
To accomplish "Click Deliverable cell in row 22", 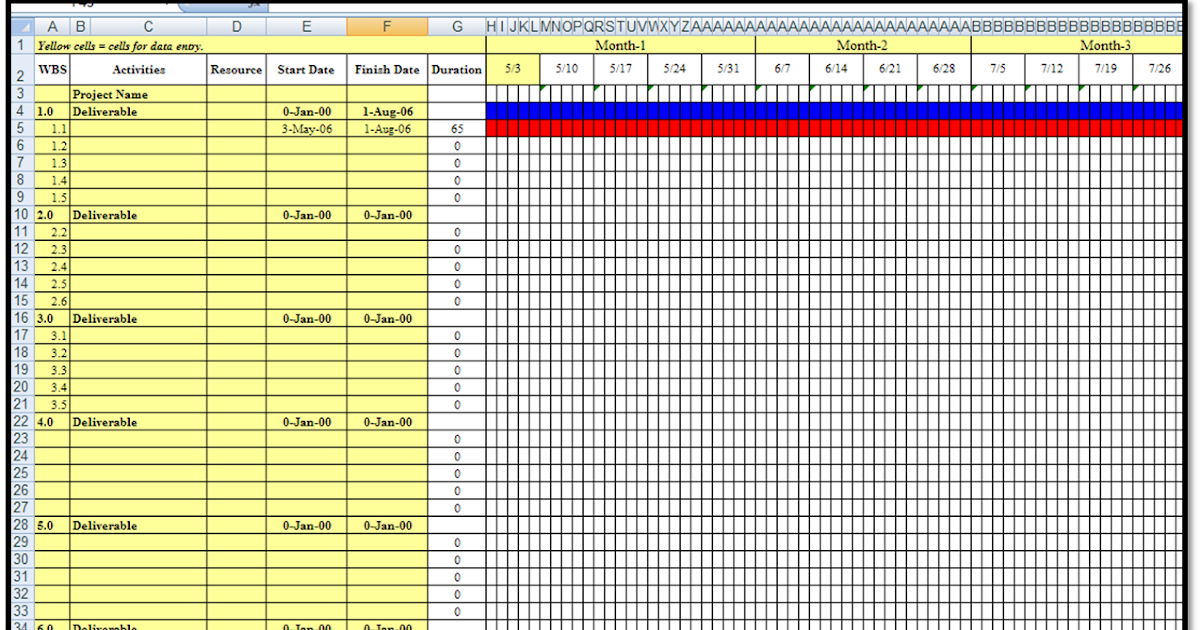I will point(138,422).
